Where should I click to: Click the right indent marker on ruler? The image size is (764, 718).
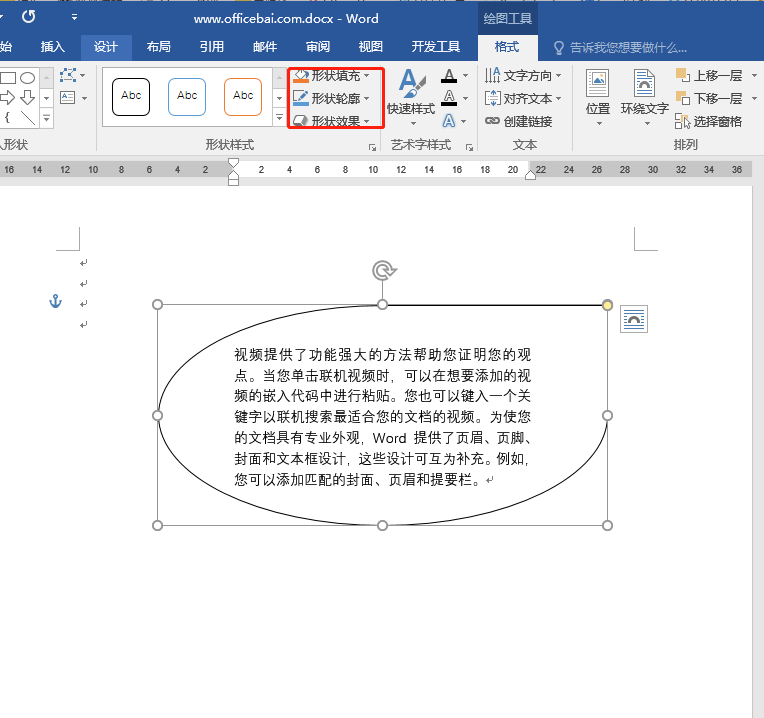coord(530,175)
